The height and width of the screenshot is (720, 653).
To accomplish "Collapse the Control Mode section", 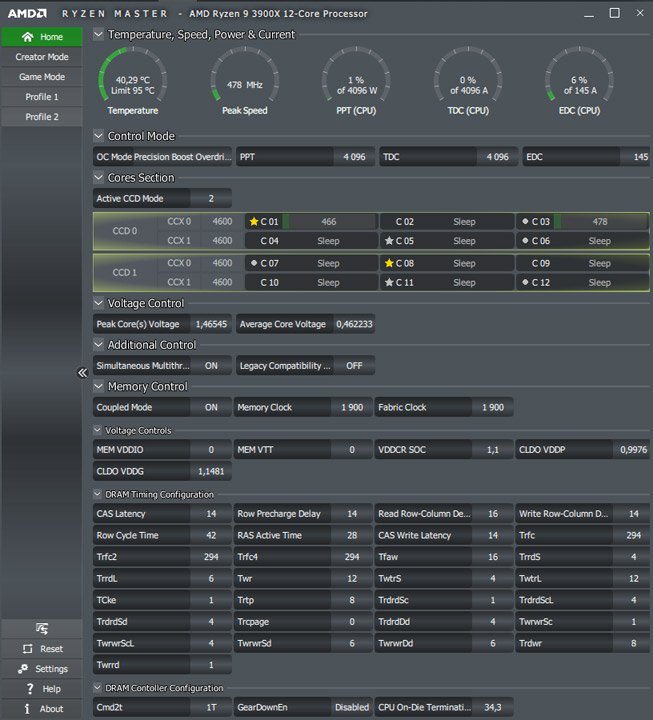I will [98, 136].
